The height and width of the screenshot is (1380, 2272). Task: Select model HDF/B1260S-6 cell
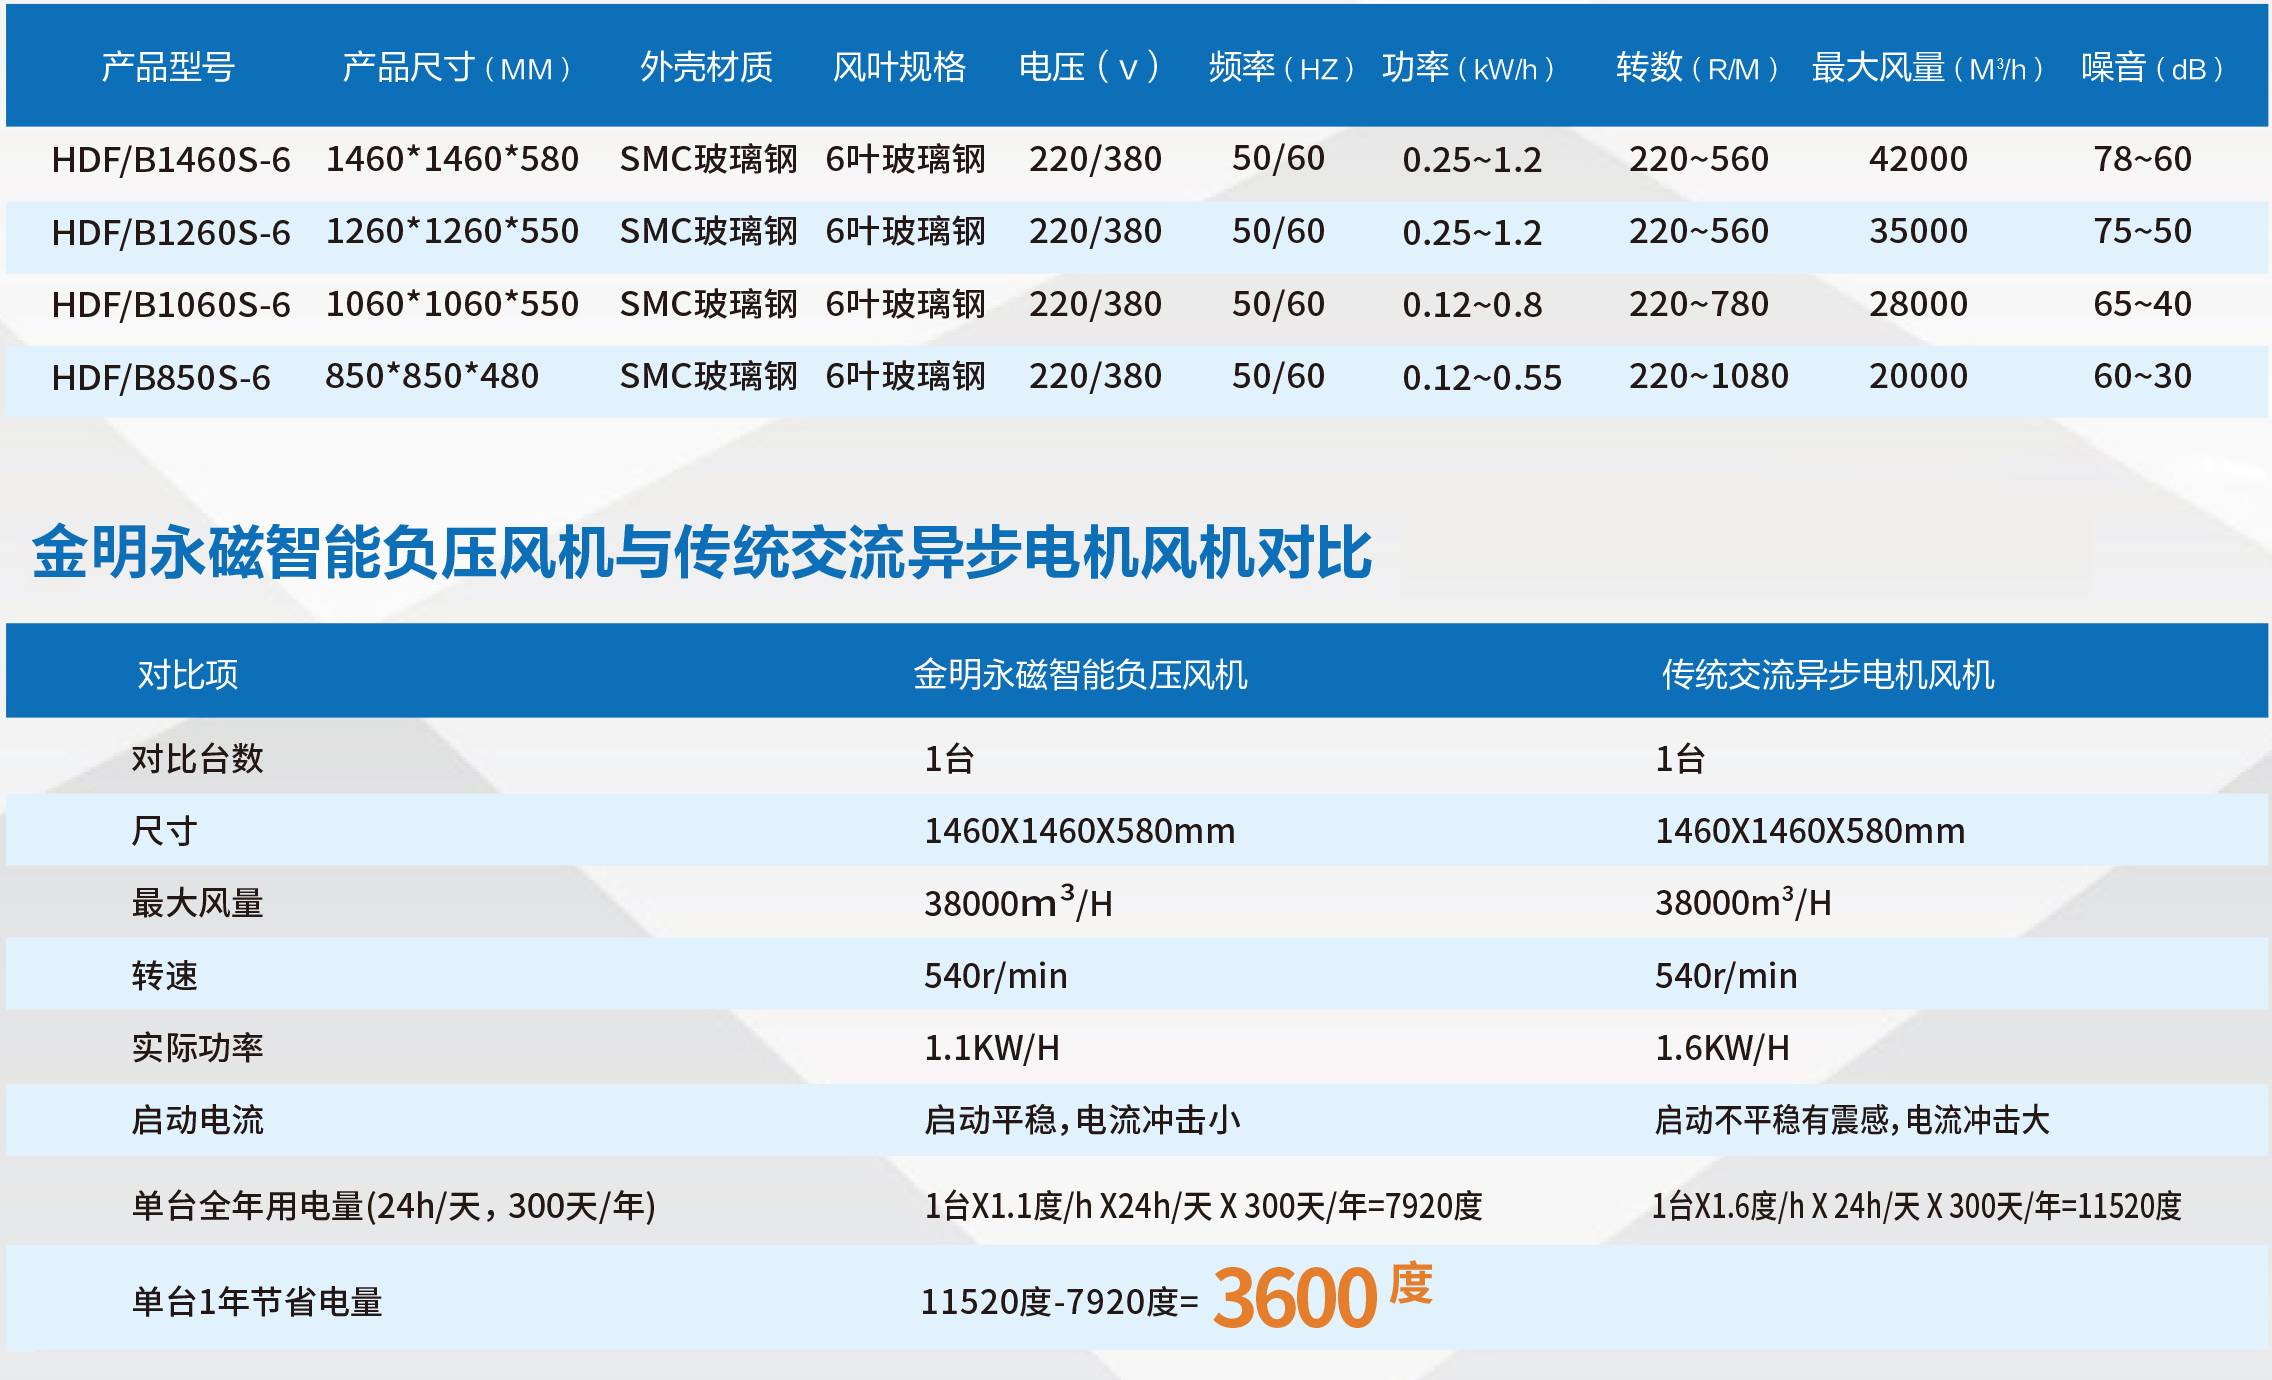tap(171, 232)
